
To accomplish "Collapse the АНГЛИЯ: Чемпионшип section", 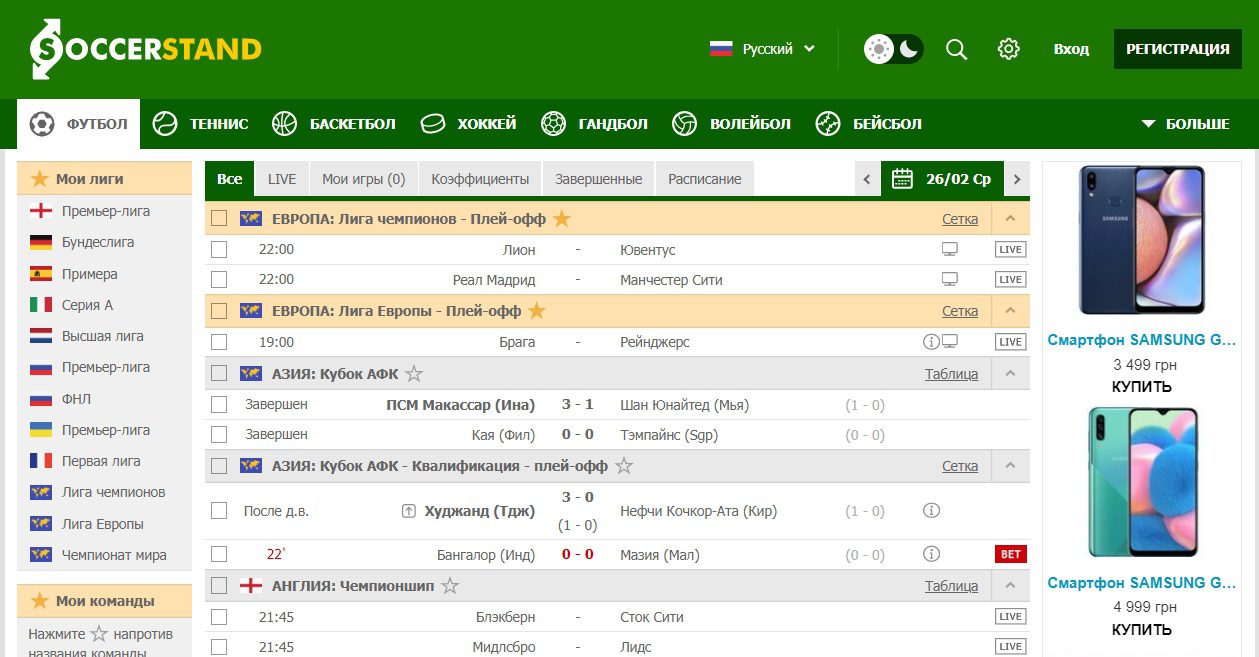I will pyautogui.click(x=1010, y=586).
